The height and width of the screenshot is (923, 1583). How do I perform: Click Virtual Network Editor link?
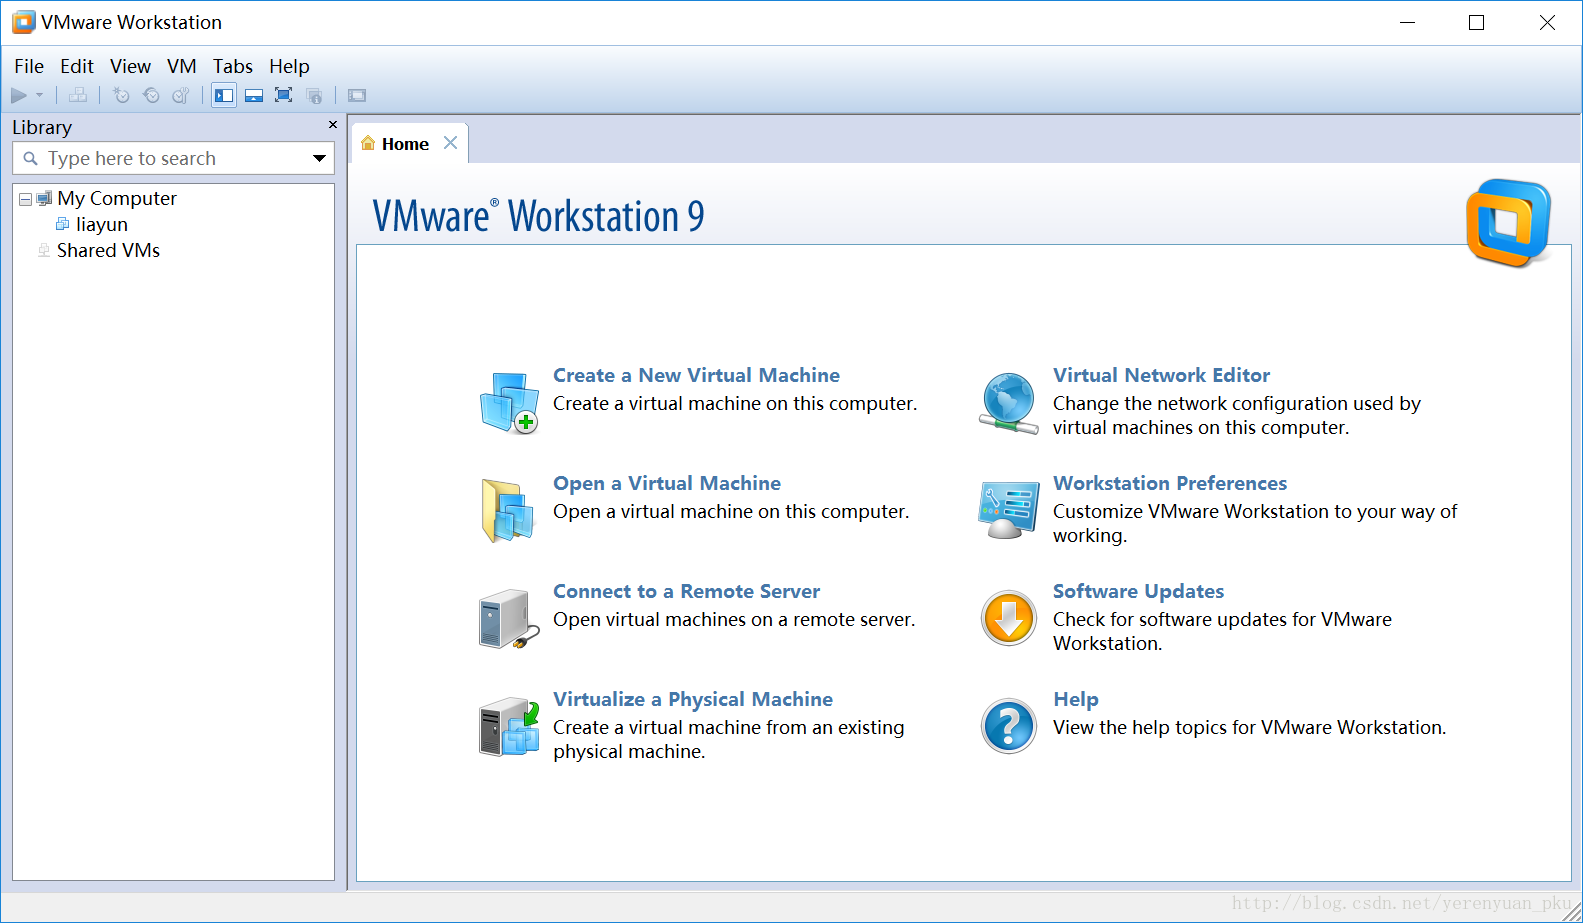tap(1161, 375)
